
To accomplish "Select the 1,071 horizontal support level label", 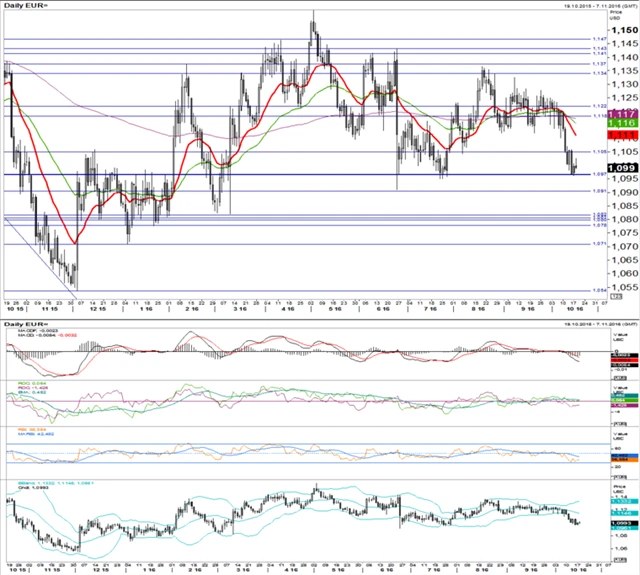I will point(600,244).
